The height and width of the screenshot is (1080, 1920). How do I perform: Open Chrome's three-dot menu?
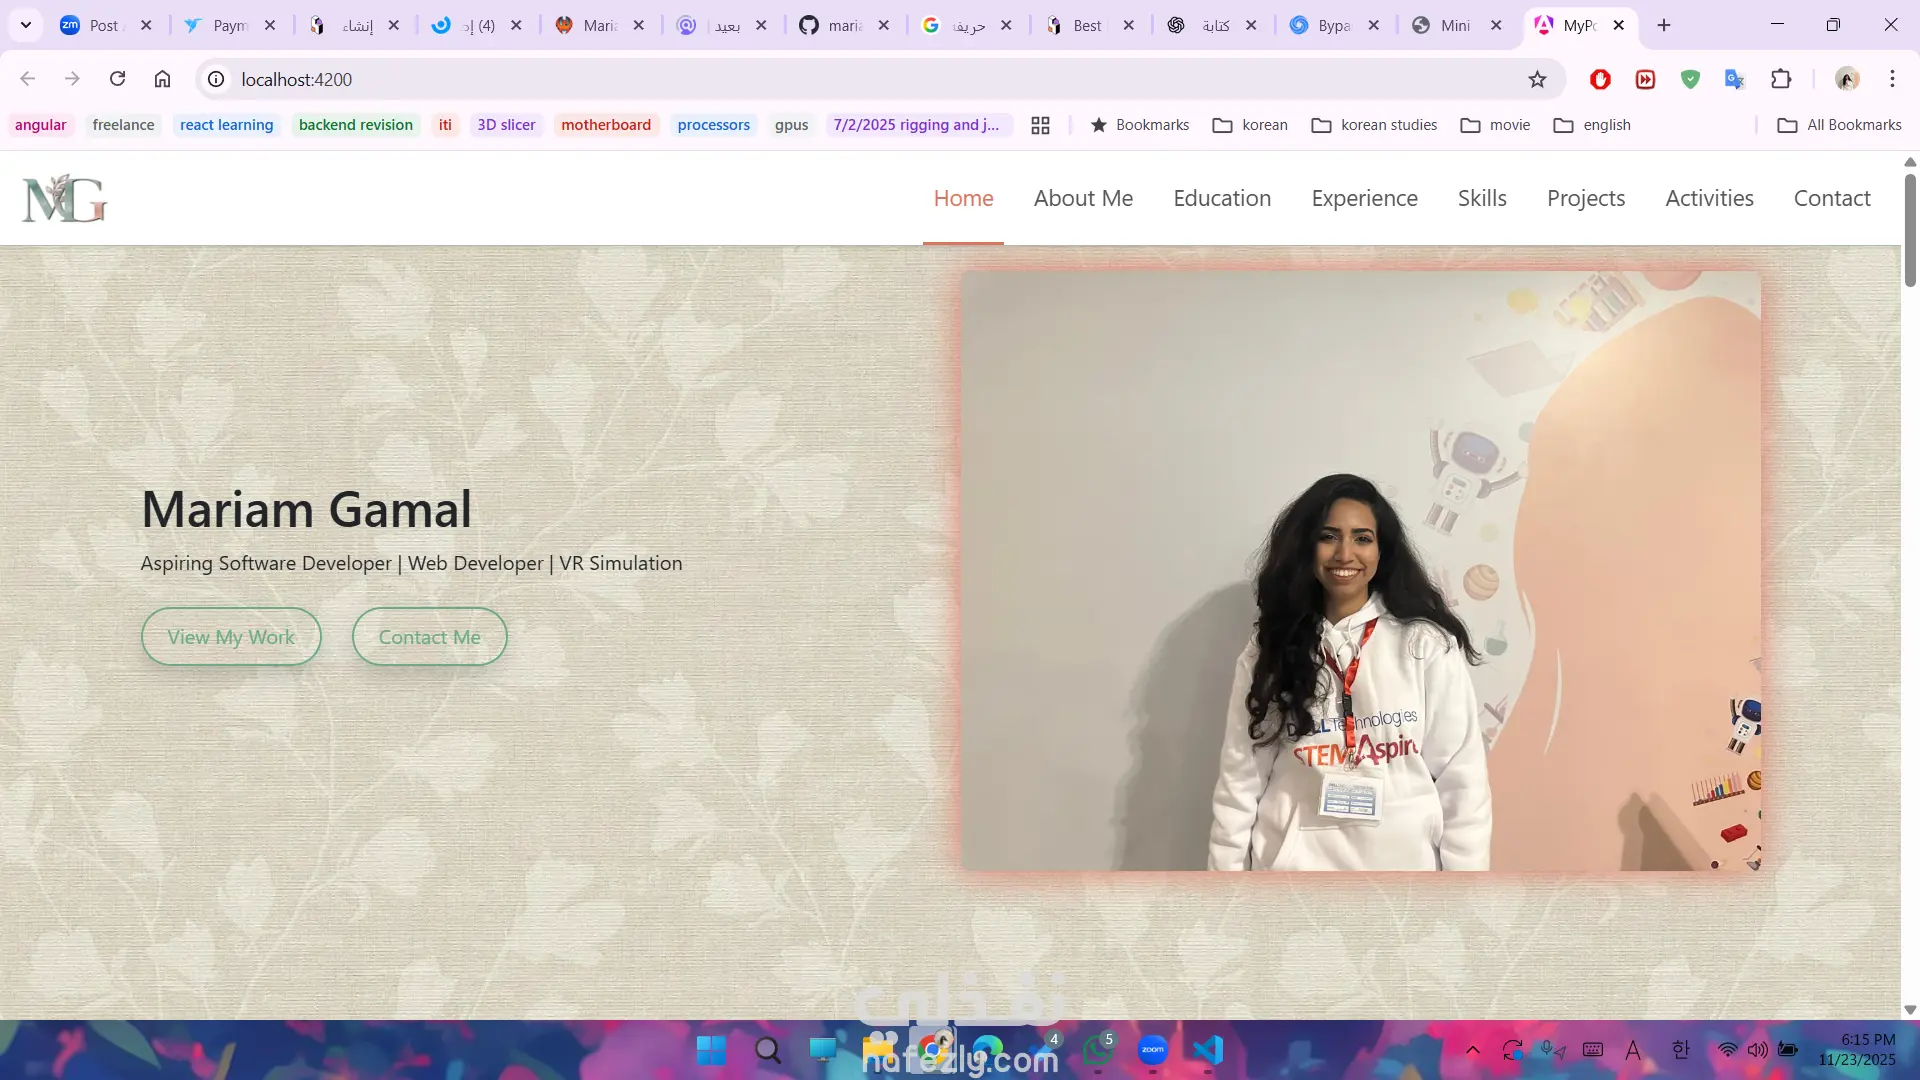point(1892,79)
